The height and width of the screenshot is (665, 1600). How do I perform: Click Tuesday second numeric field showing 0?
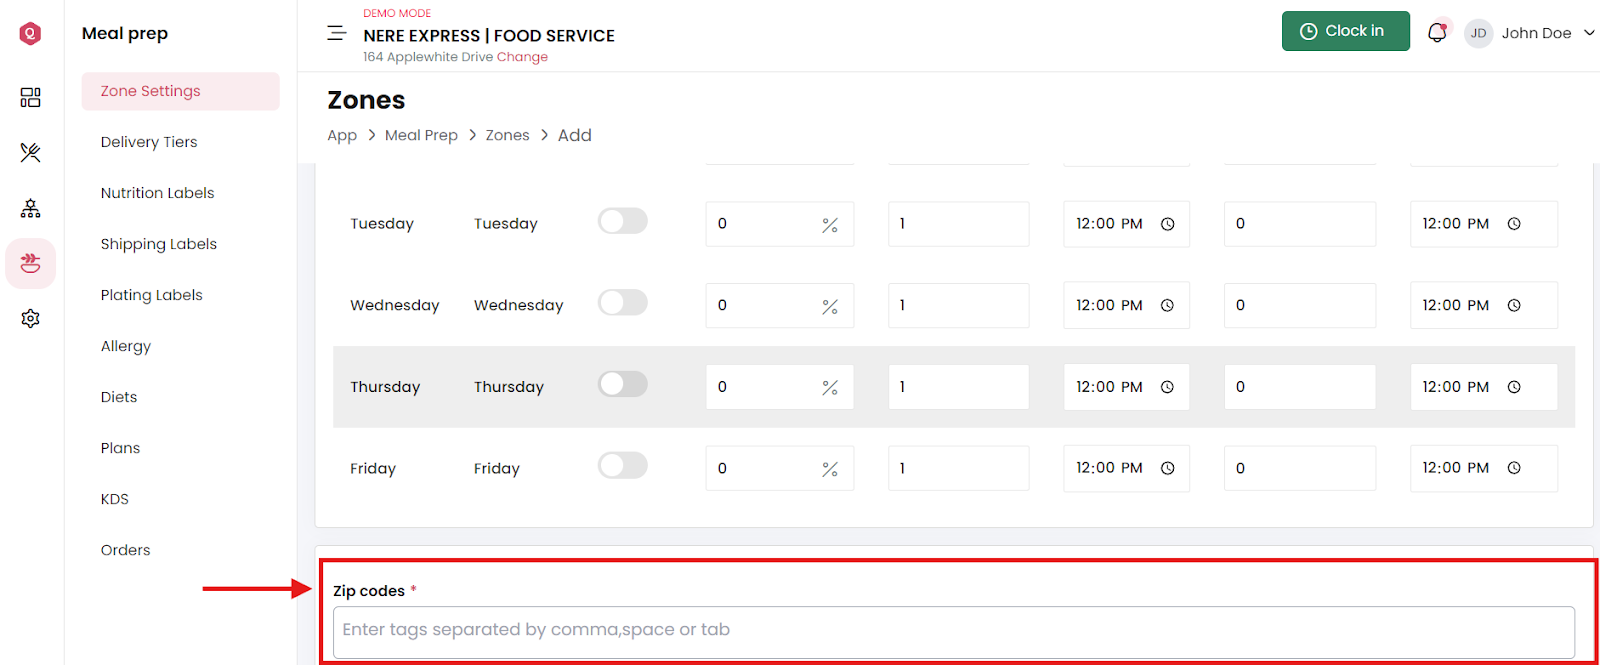(1299, 224)
